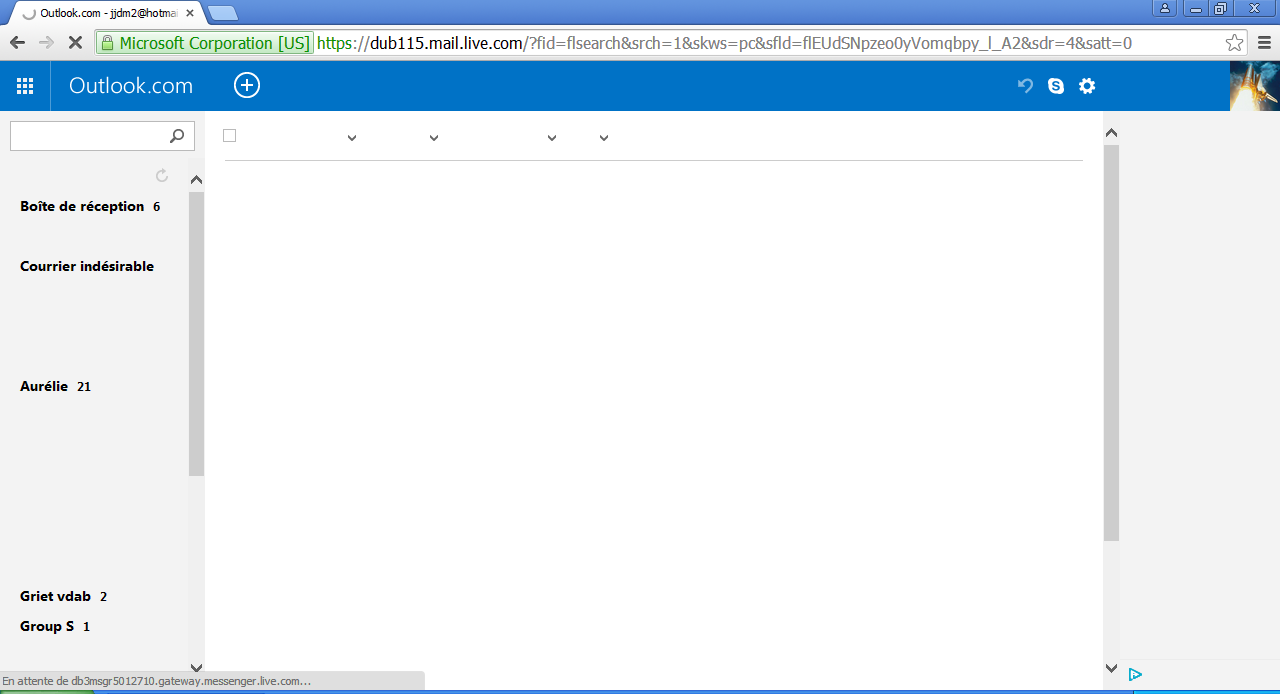Image resolution: width=1280 pixels, height=694 pixels.
Task: Open the second toolbar dropdown chevron
Action: click(x=434, y=138)
